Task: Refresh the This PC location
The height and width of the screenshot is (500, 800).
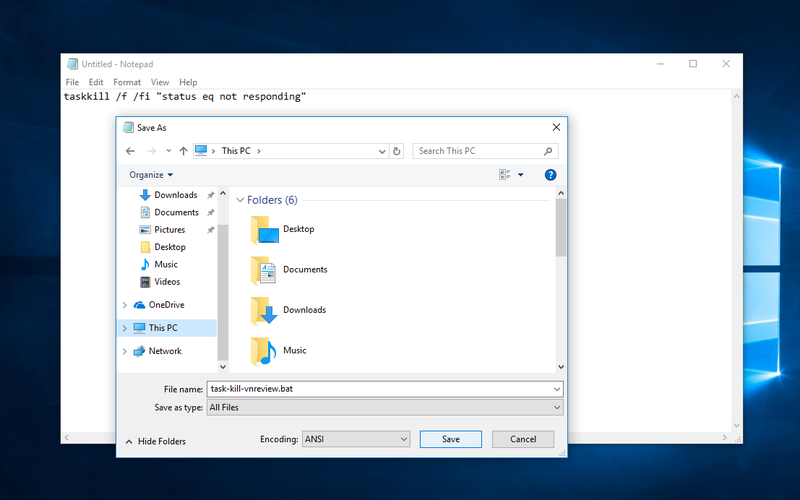Action: [396, 151]
